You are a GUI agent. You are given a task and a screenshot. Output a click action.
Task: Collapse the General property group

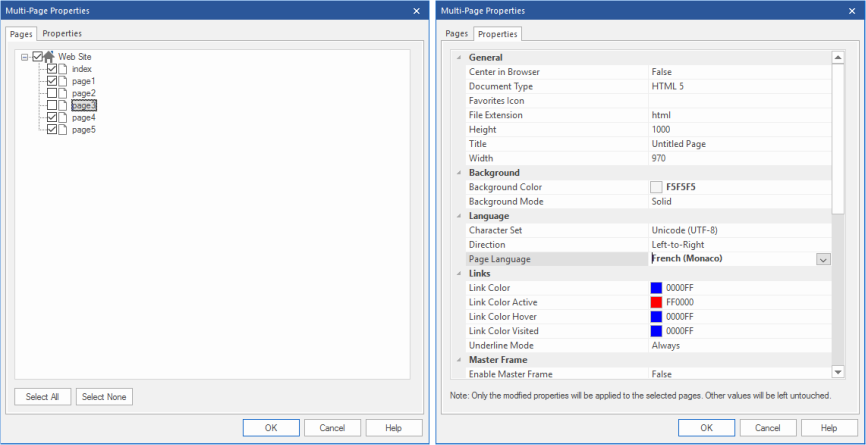pyautogui.click(x=458, y=57)
